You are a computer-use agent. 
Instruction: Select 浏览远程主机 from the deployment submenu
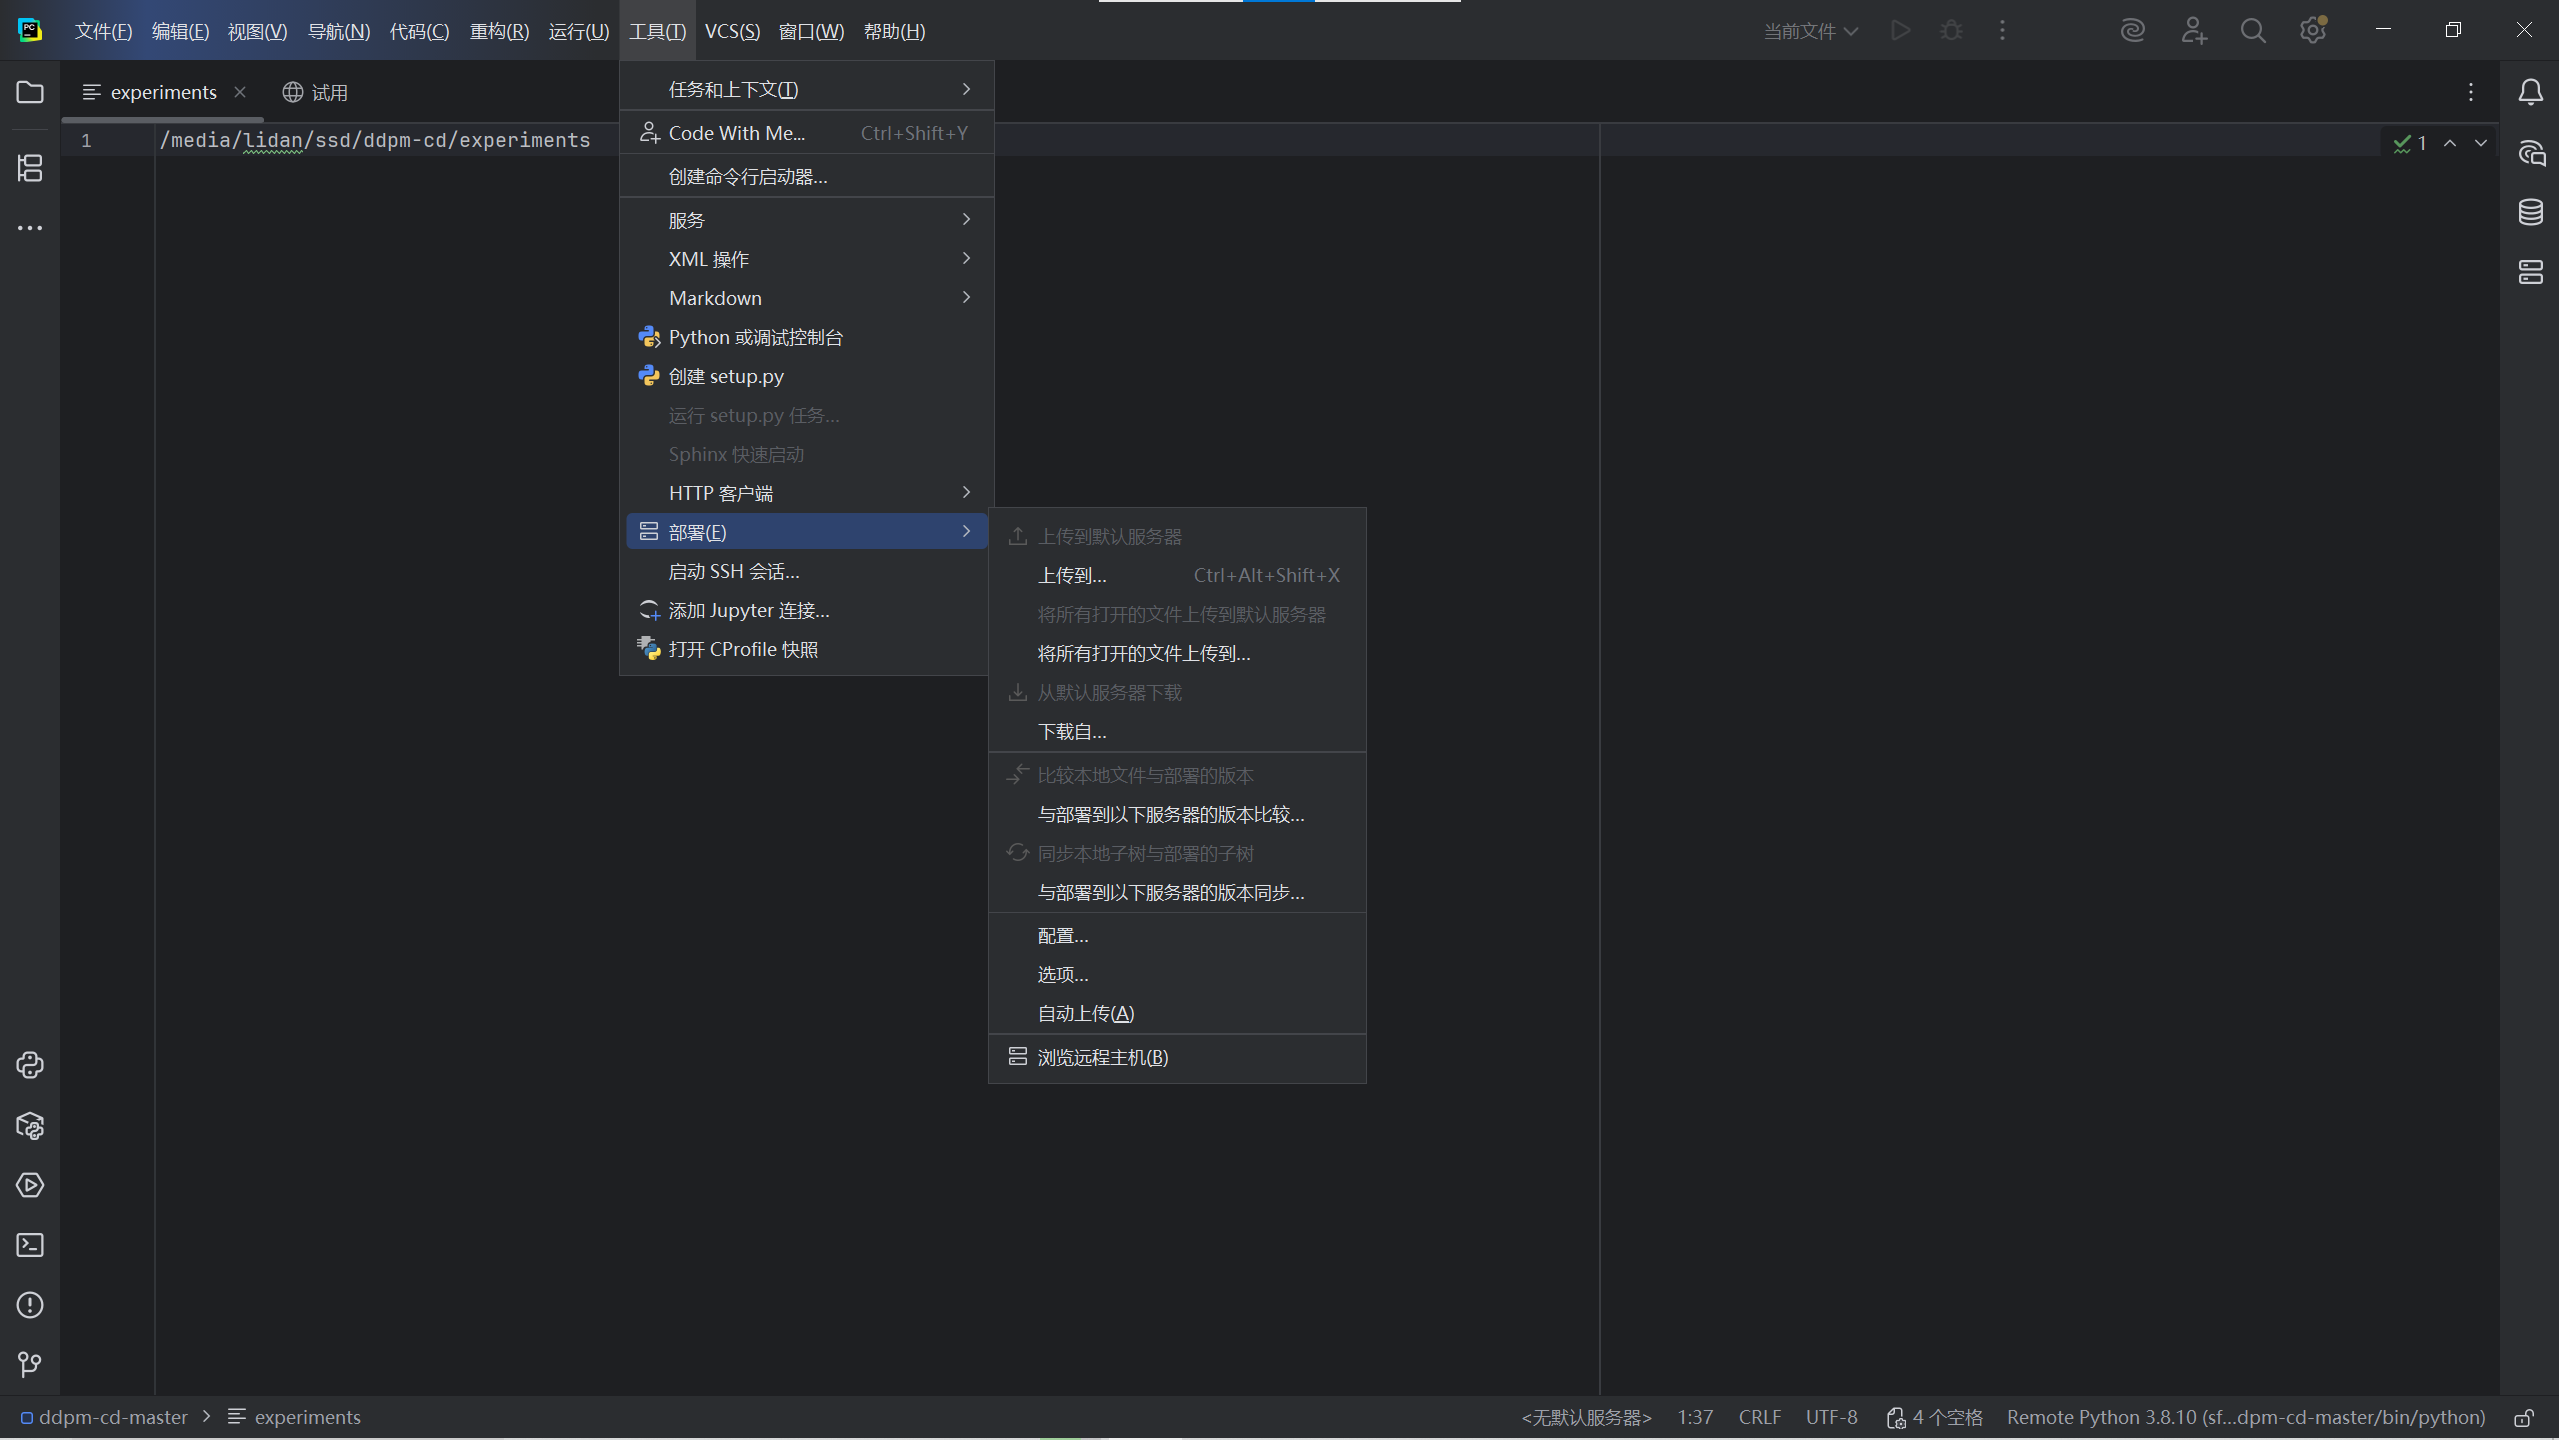click(x=1102, y=1057)
